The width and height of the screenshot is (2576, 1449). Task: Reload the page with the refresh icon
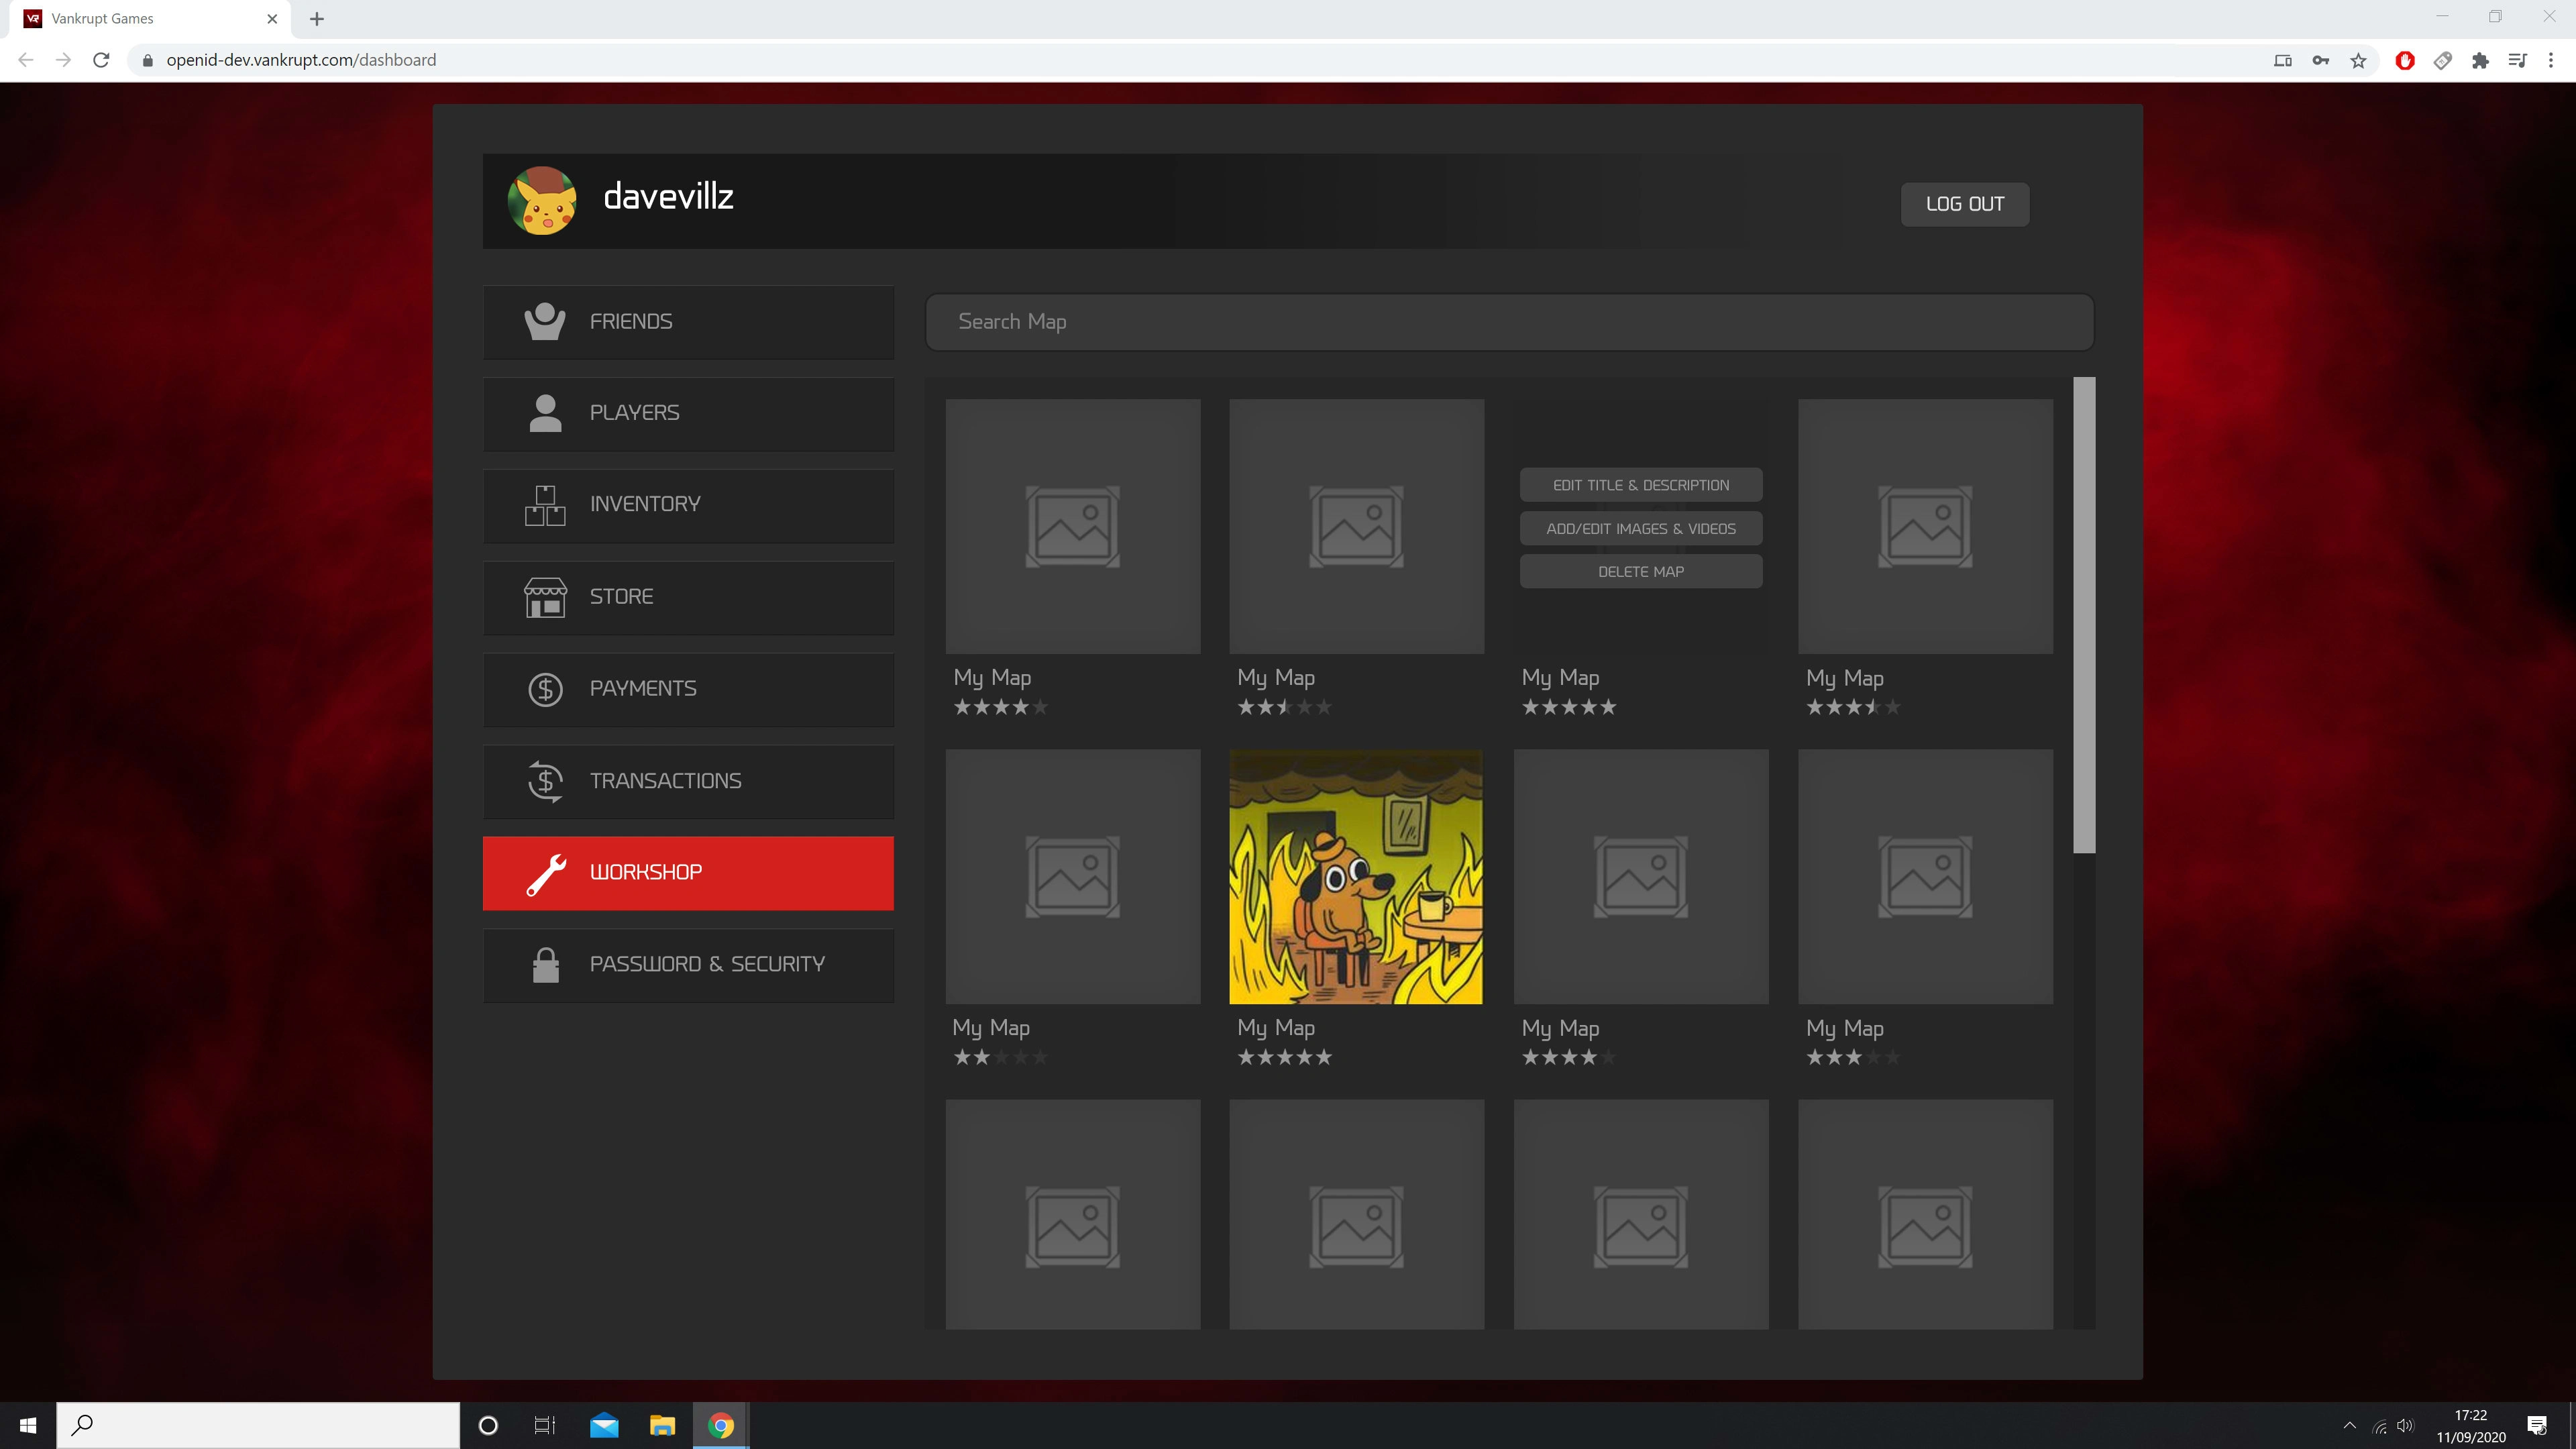[x=101, y=60]
